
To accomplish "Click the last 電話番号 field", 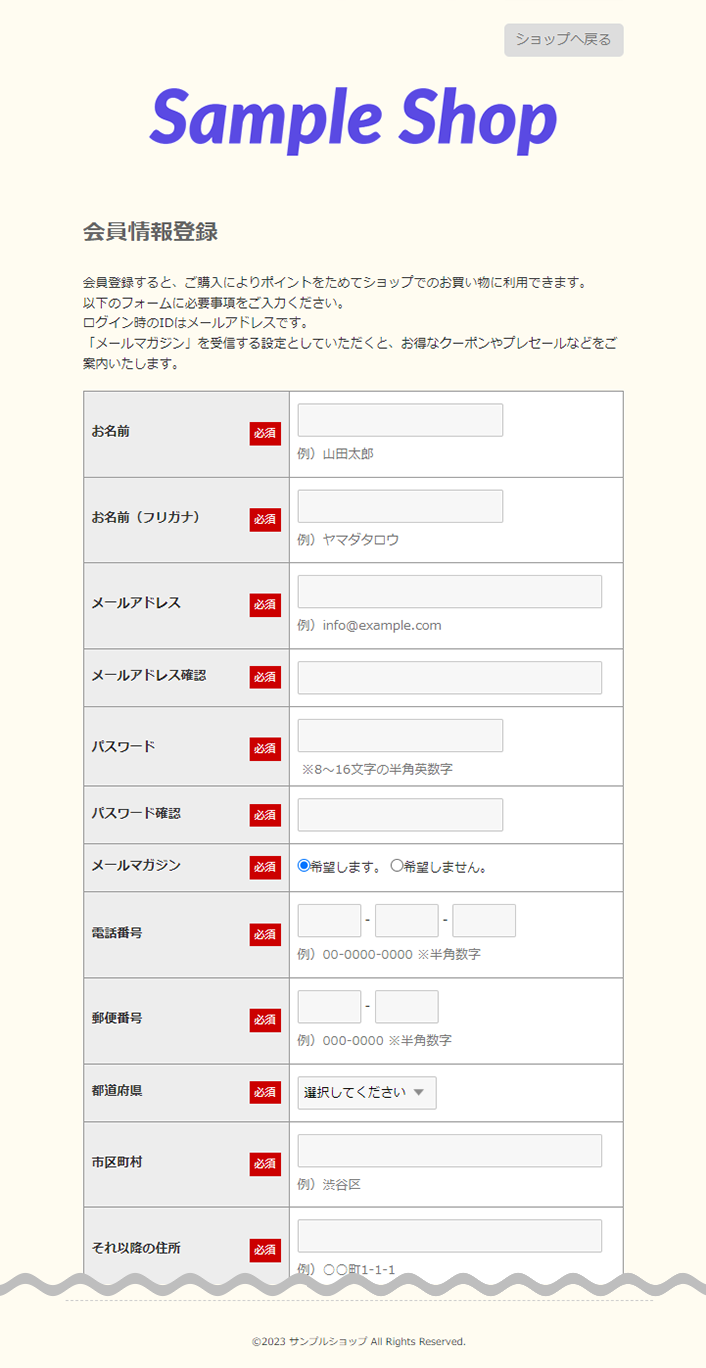I will pyautogui.click(x=484, y=920).
